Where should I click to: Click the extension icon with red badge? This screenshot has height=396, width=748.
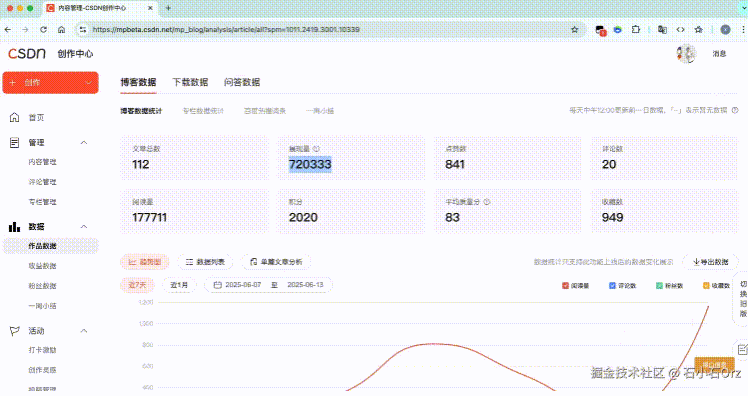(x=601, y=30)
